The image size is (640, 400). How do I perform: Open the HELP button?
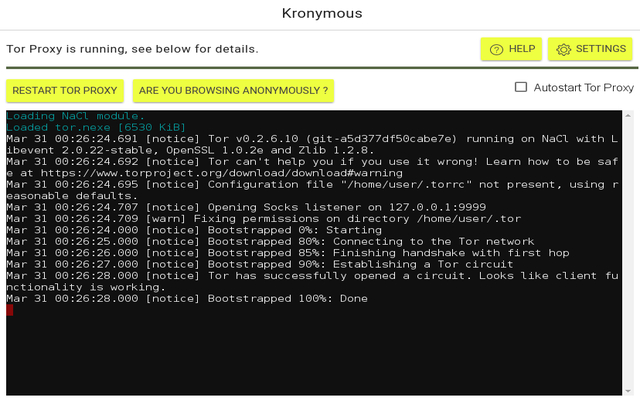[511, 49]
